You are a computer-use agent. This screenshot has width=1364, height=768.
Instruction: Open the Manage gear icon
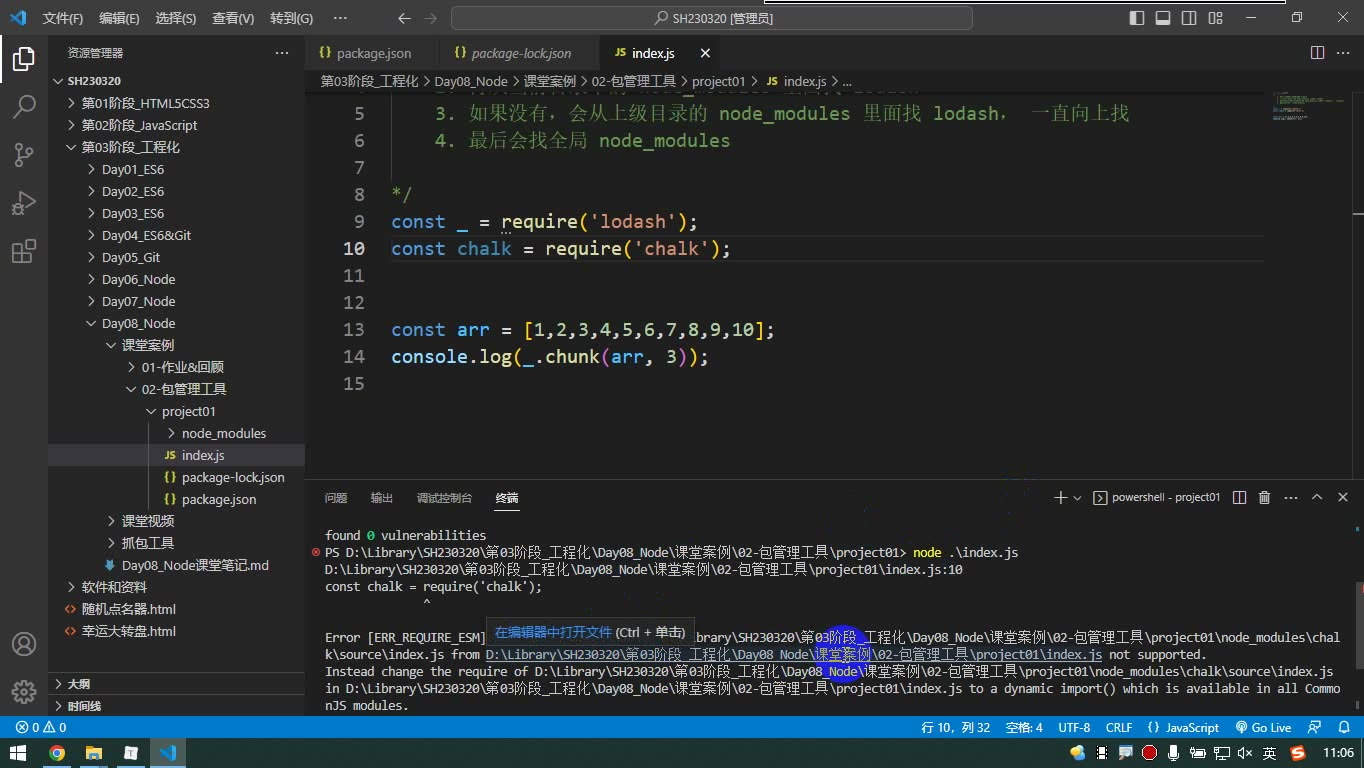[x=24, y=691]
